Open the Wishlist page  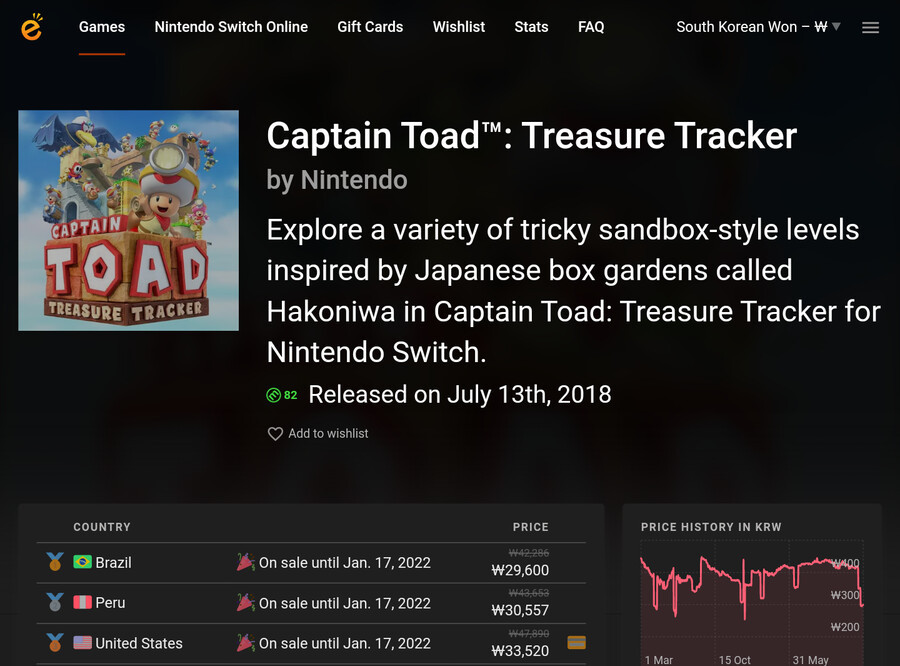point(459,27)
